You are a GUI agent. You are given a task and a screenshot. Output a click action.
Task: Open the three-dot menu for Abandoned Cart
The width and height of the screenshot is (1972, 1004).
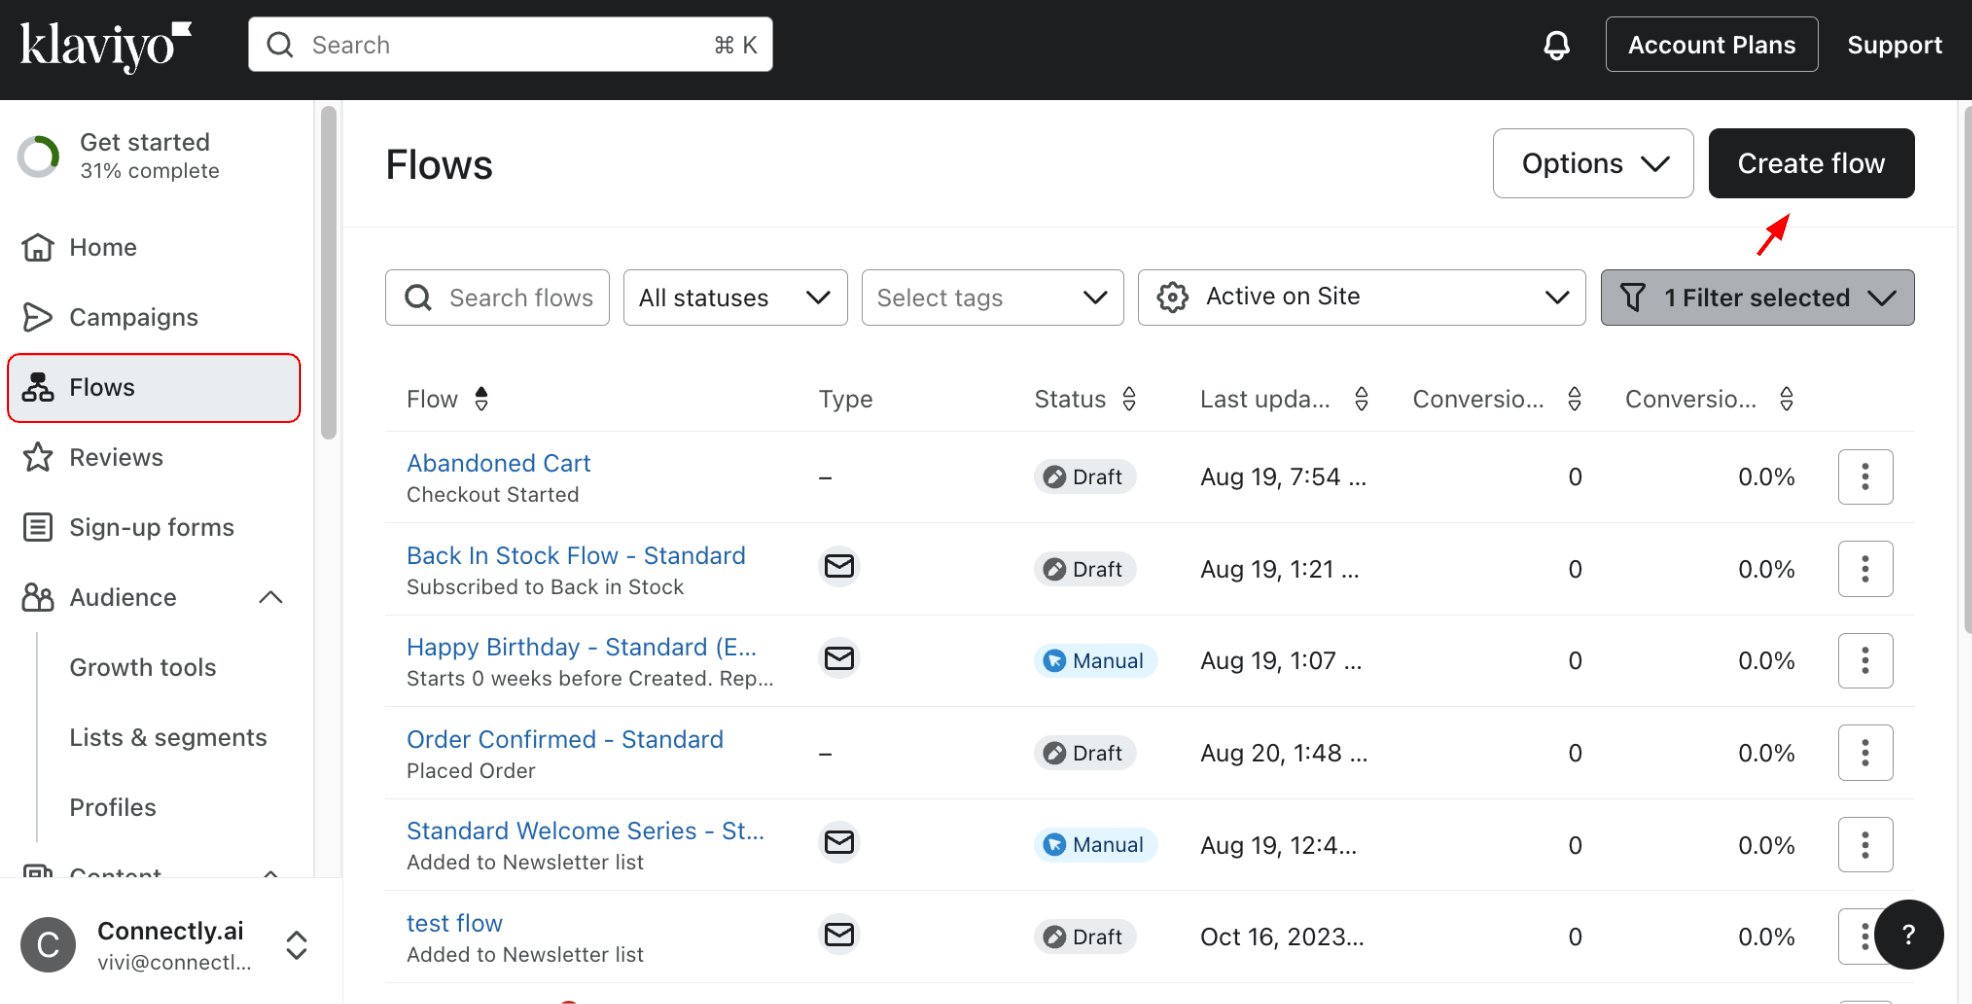pos(1865,477)
